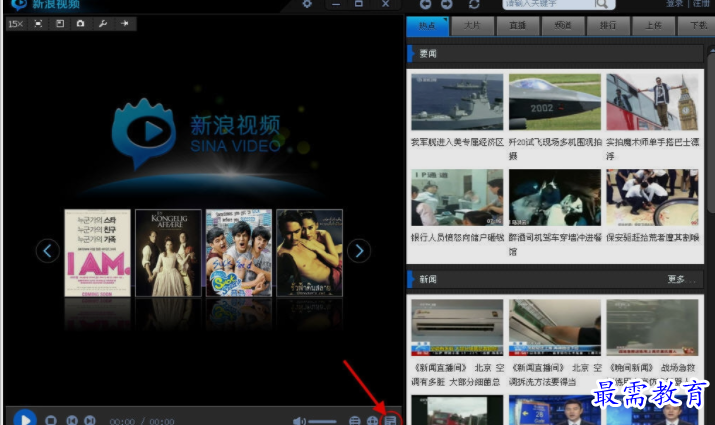Open the news anchor thumbnail at bottom
This screenshot has height=425, width=715.
[x=554, y=410]
